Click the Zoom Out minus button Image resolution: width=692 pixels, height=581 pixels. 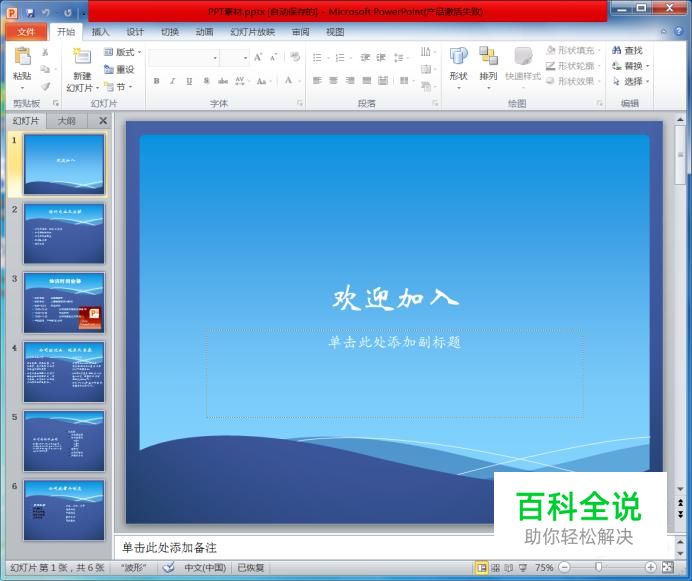click(564, 567)
